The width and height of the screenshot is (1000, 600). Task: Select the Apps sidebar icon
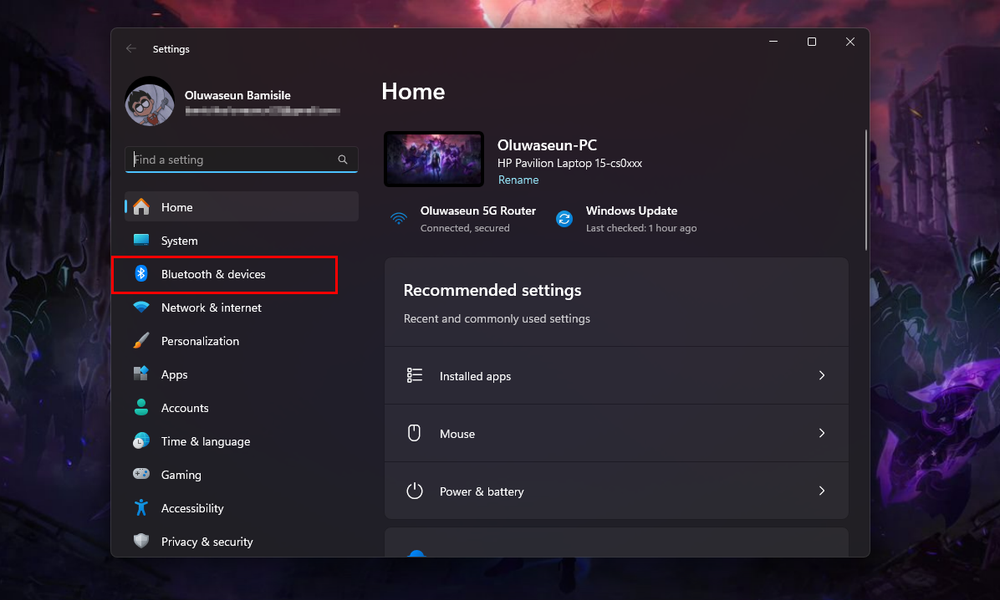(x=141, y=374)
